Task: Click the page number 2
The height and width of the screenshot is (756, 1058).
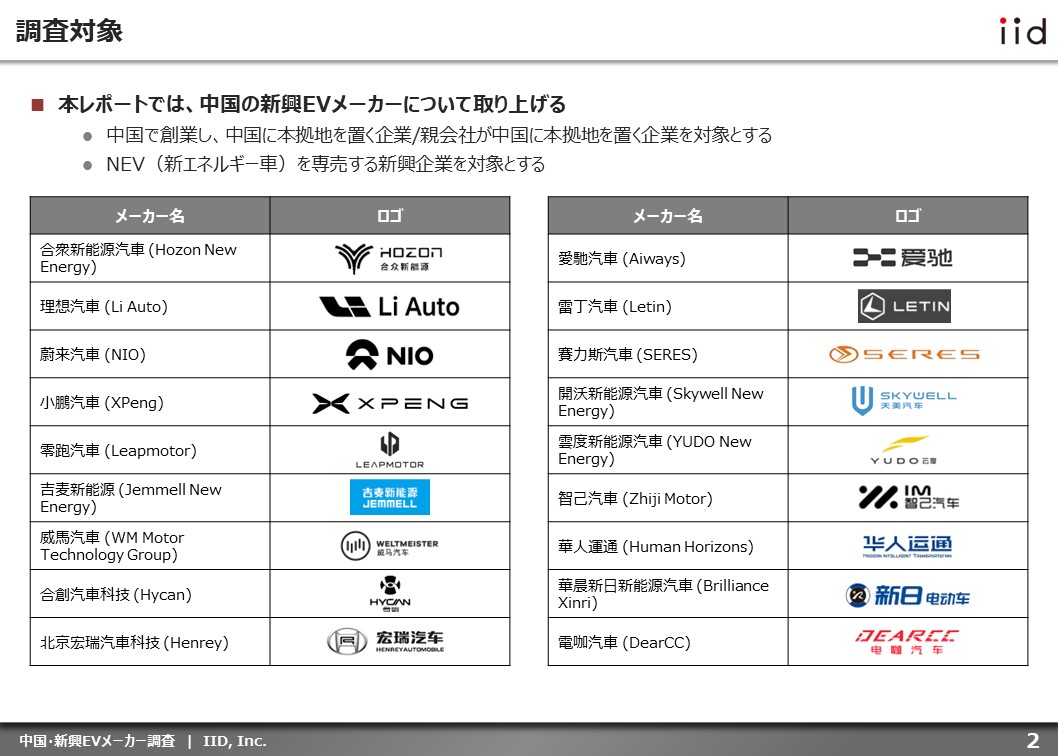Action: [1032, 740]
